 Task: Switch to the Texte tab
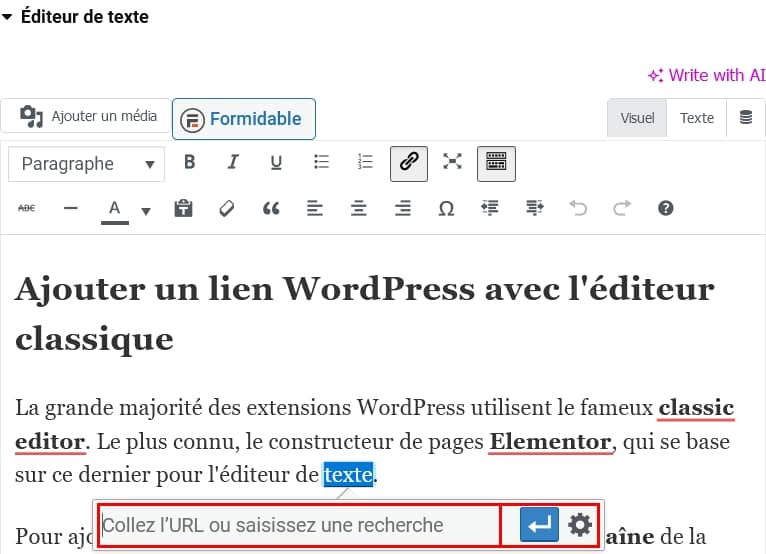(x=697, y=118)
